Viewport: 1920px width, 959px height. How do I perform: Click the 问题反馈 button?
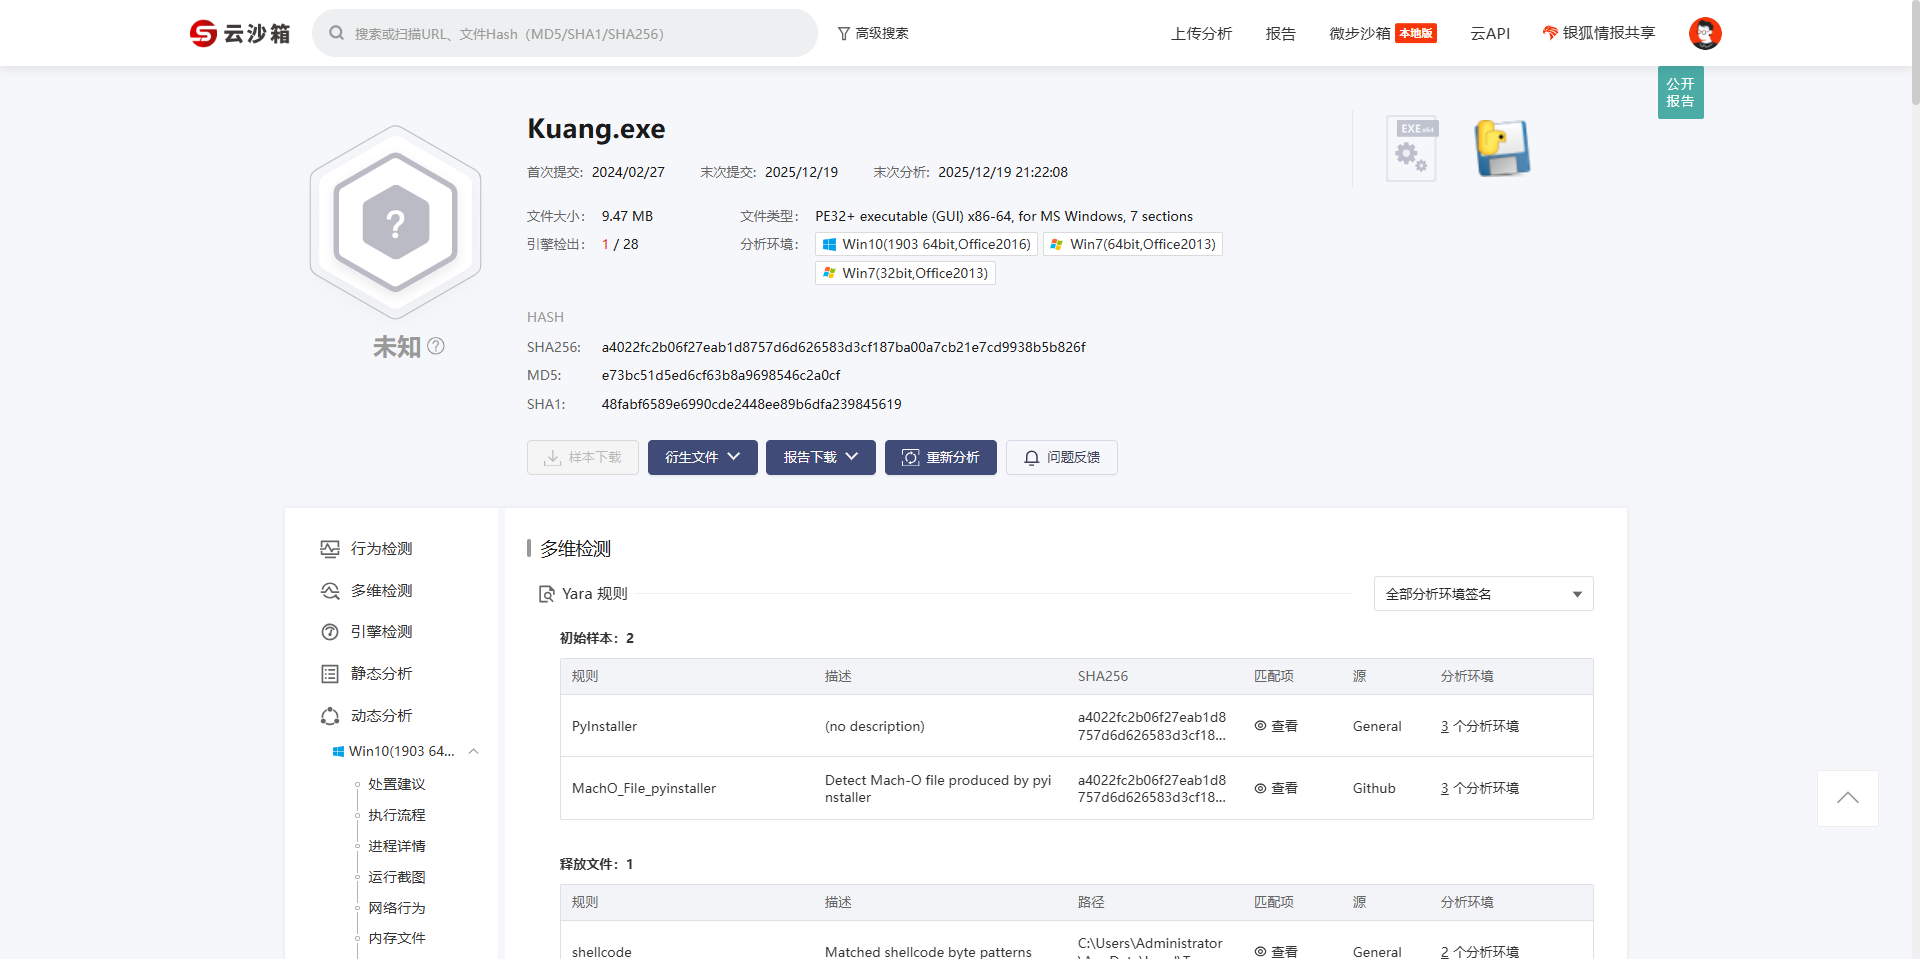coord(1062,457)
